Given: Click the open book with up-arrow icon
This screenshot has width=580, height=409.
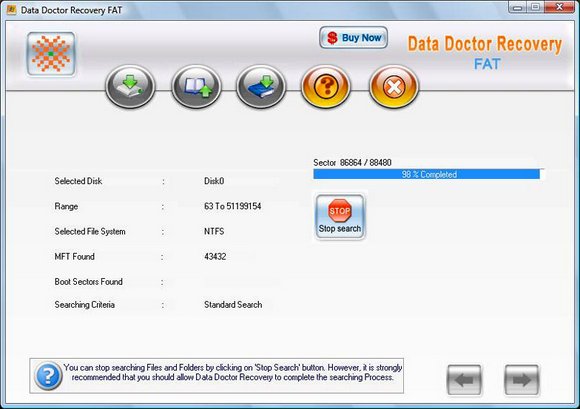Looking at the screenshot, I should 196,87.
